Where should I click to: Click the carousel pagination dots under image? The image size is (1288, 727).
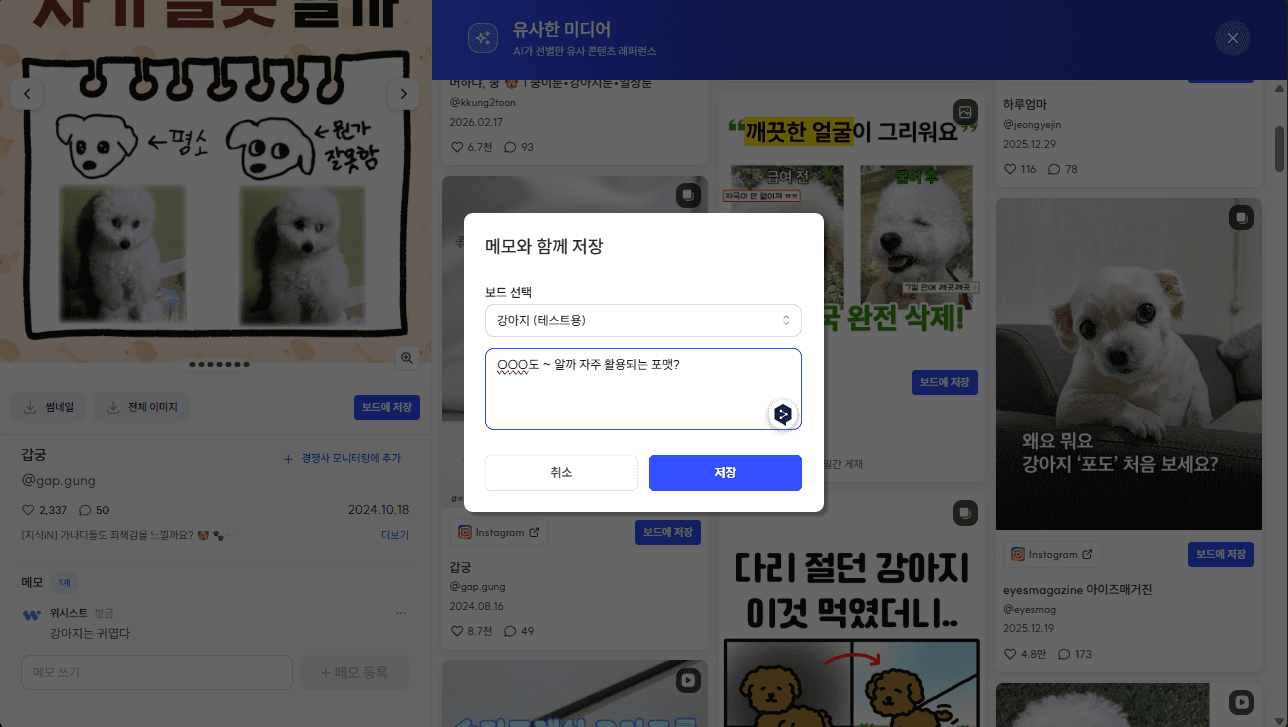[219, 365]
